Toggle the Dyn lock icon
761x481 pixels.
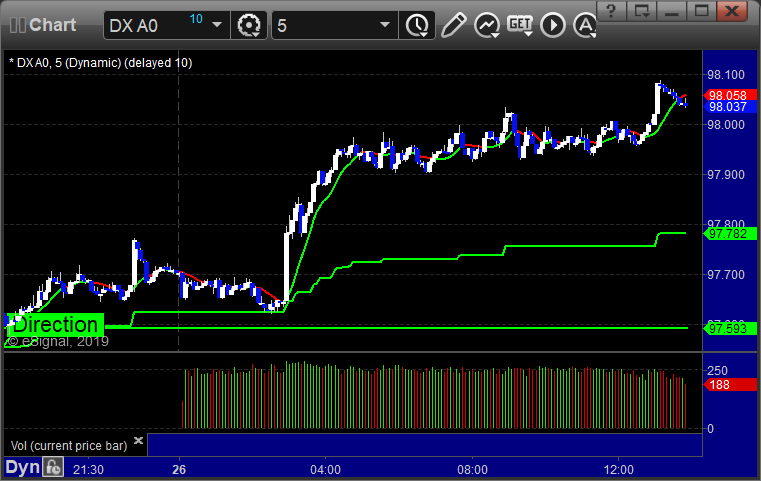click(x=53, y=467)
